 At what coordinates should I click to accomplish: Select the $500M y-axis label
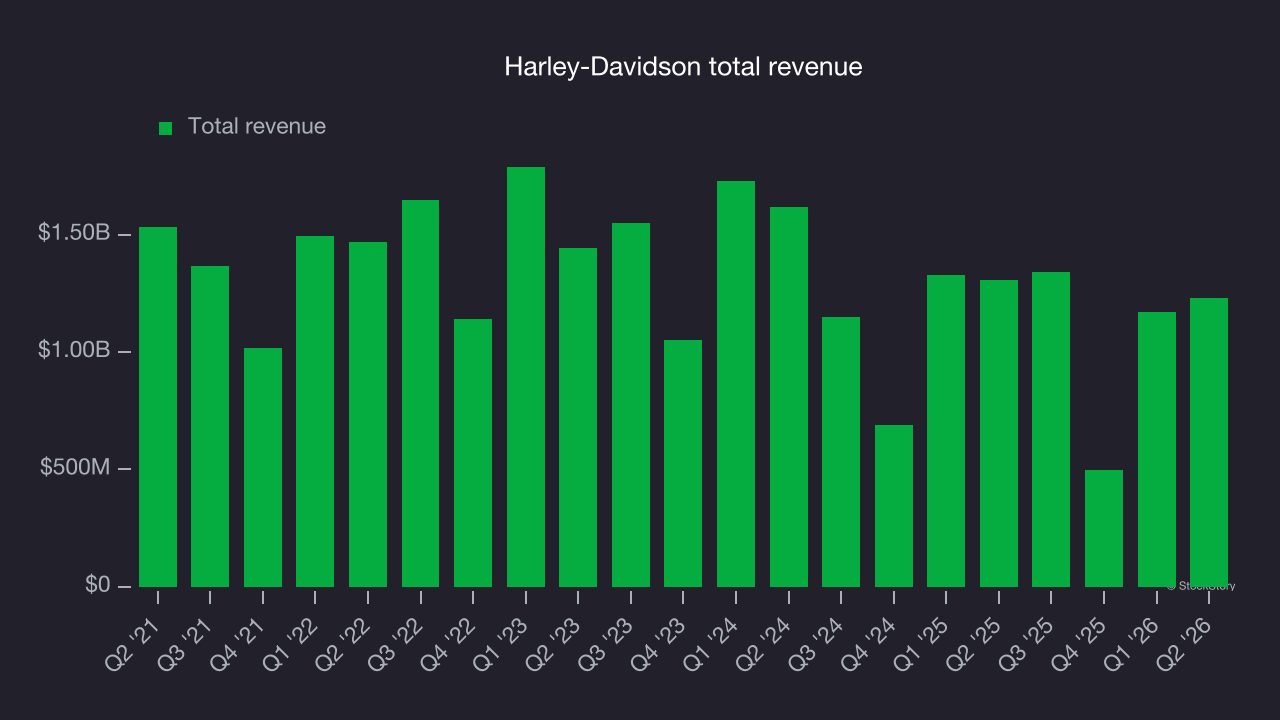pos(75,468)
